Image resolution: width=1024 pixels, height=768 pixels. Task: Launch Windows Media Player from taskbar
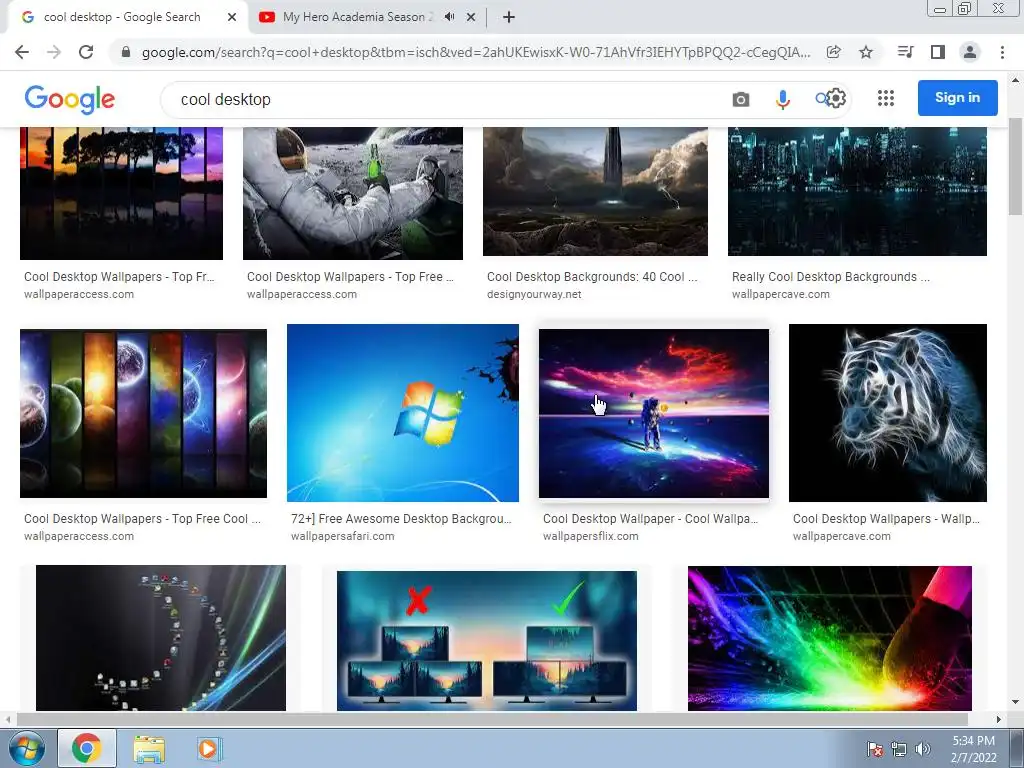[209, 748]
